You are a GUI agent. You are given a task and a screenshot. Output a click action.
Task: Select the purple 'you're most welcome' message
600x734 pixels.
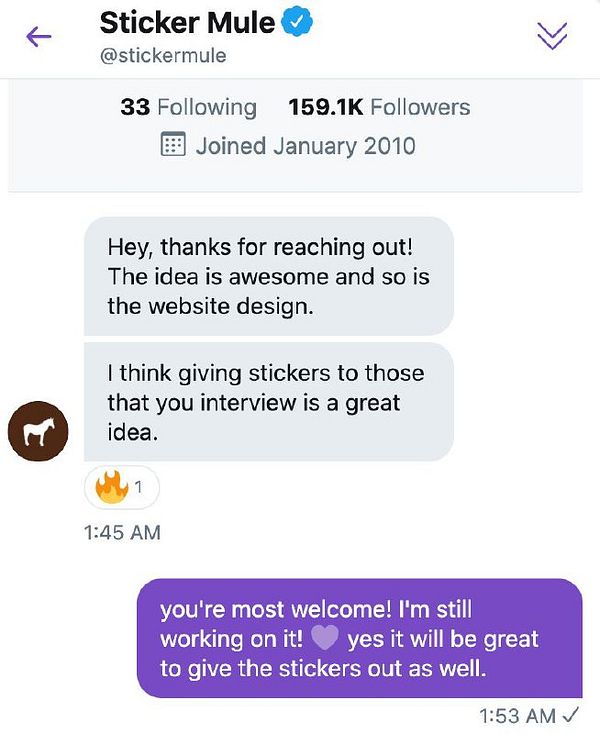pyautogui.click(x=359, y=638)
